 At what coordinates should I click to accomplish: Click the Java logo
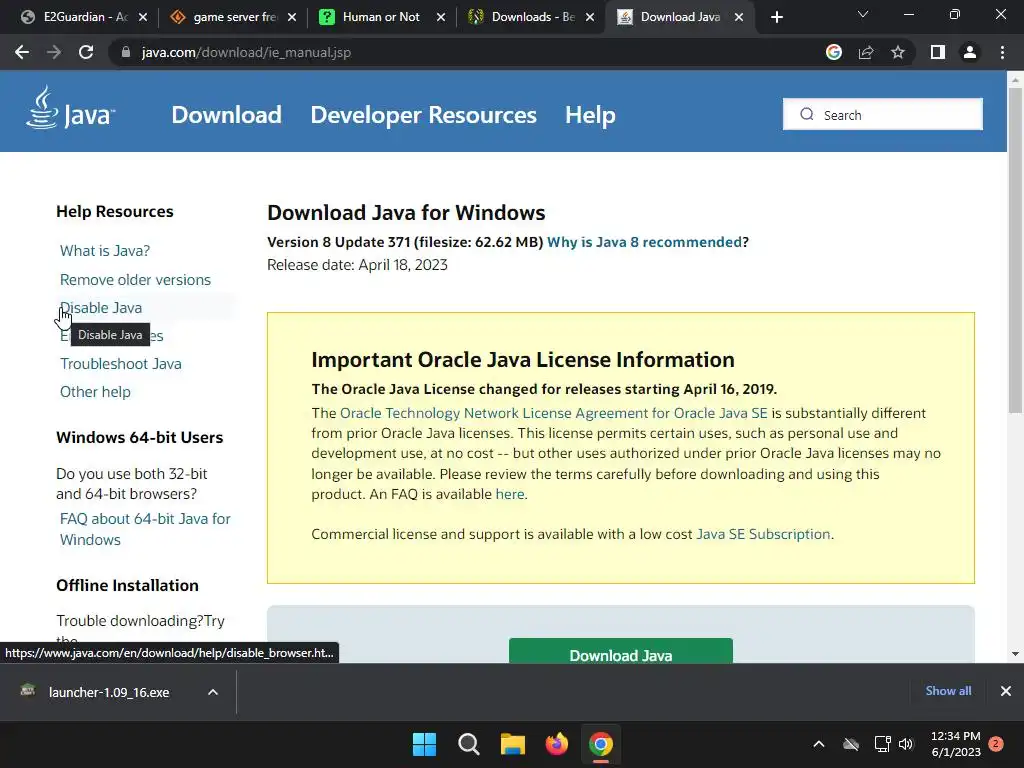(x=71, y=108)
